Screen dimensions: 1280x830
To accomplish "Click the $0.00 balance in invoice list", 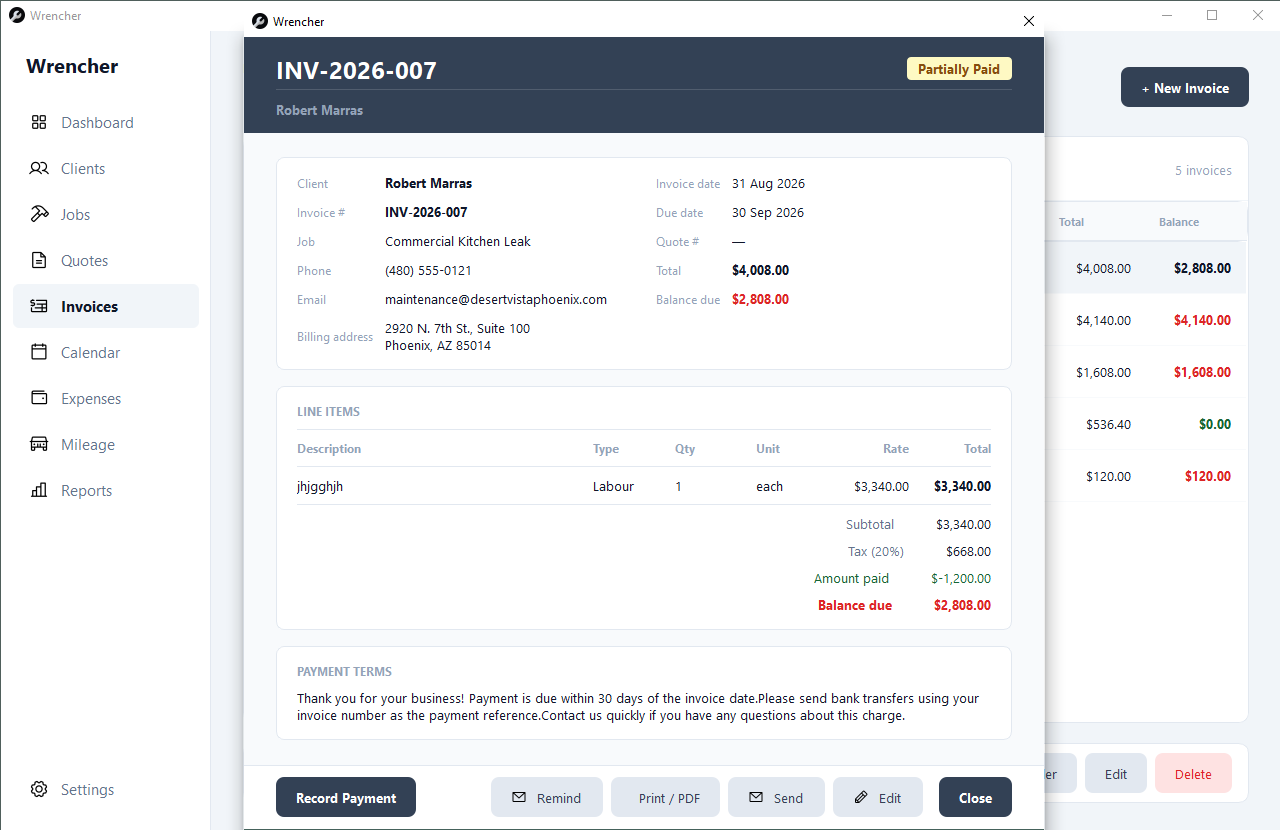I will (x=1215, y=424).
